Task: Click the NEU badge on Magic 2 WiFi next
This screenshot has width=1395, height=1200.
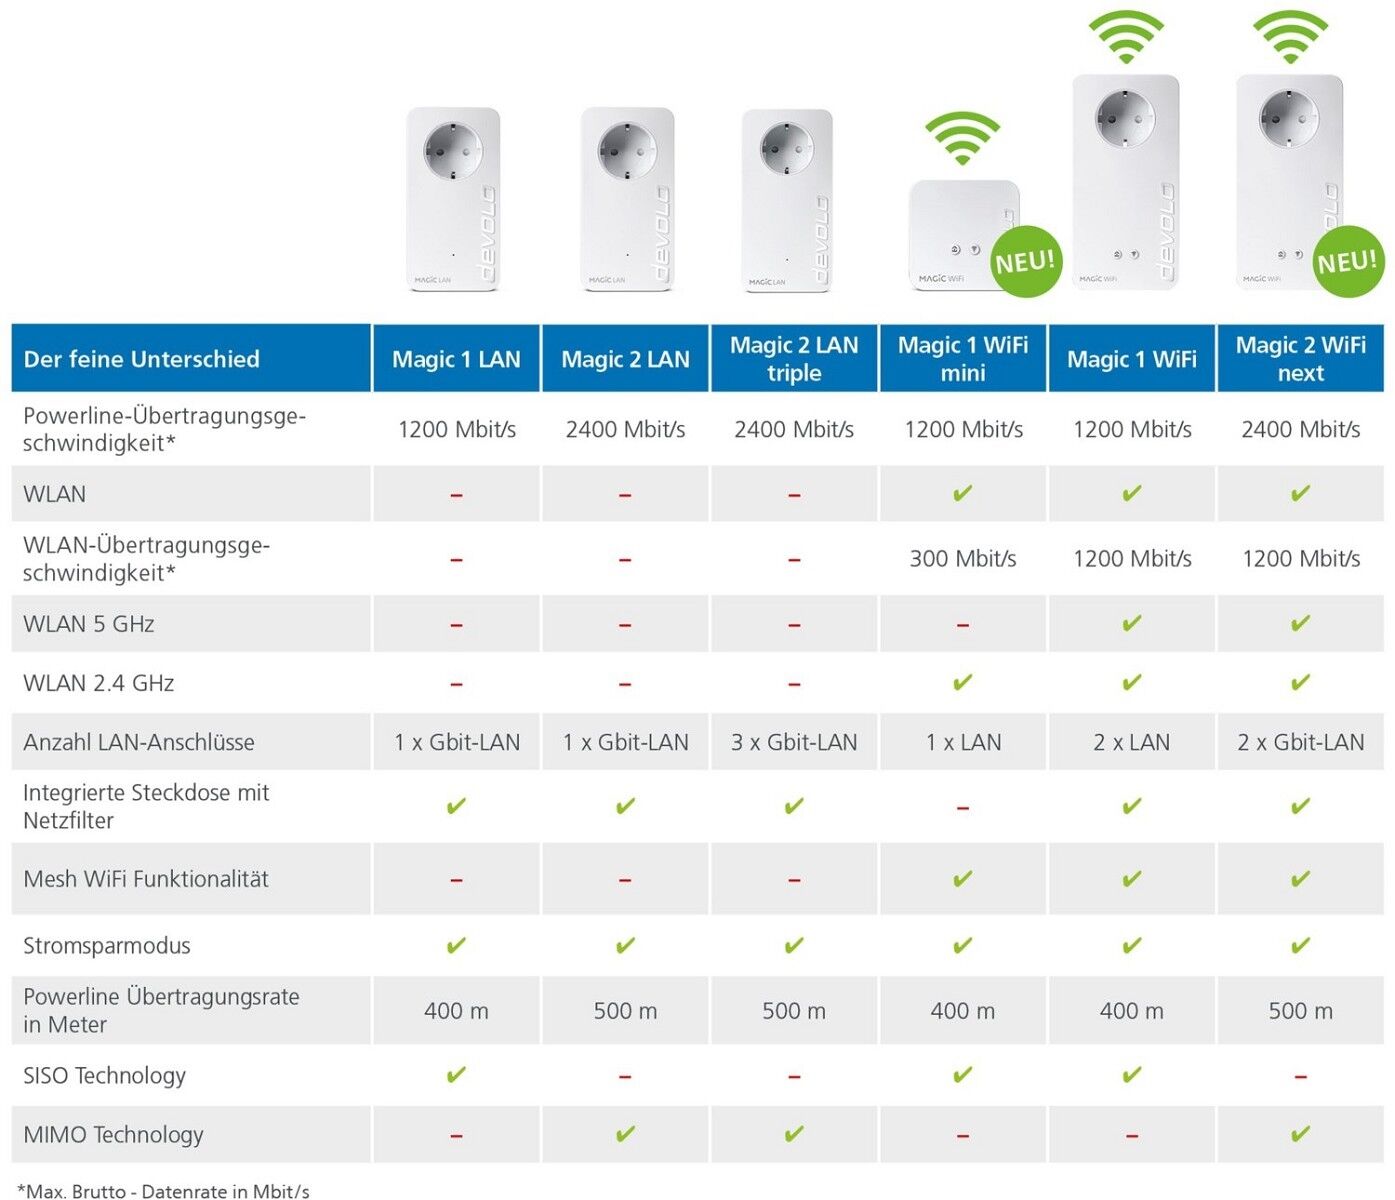Action: tap(1347, 262)
